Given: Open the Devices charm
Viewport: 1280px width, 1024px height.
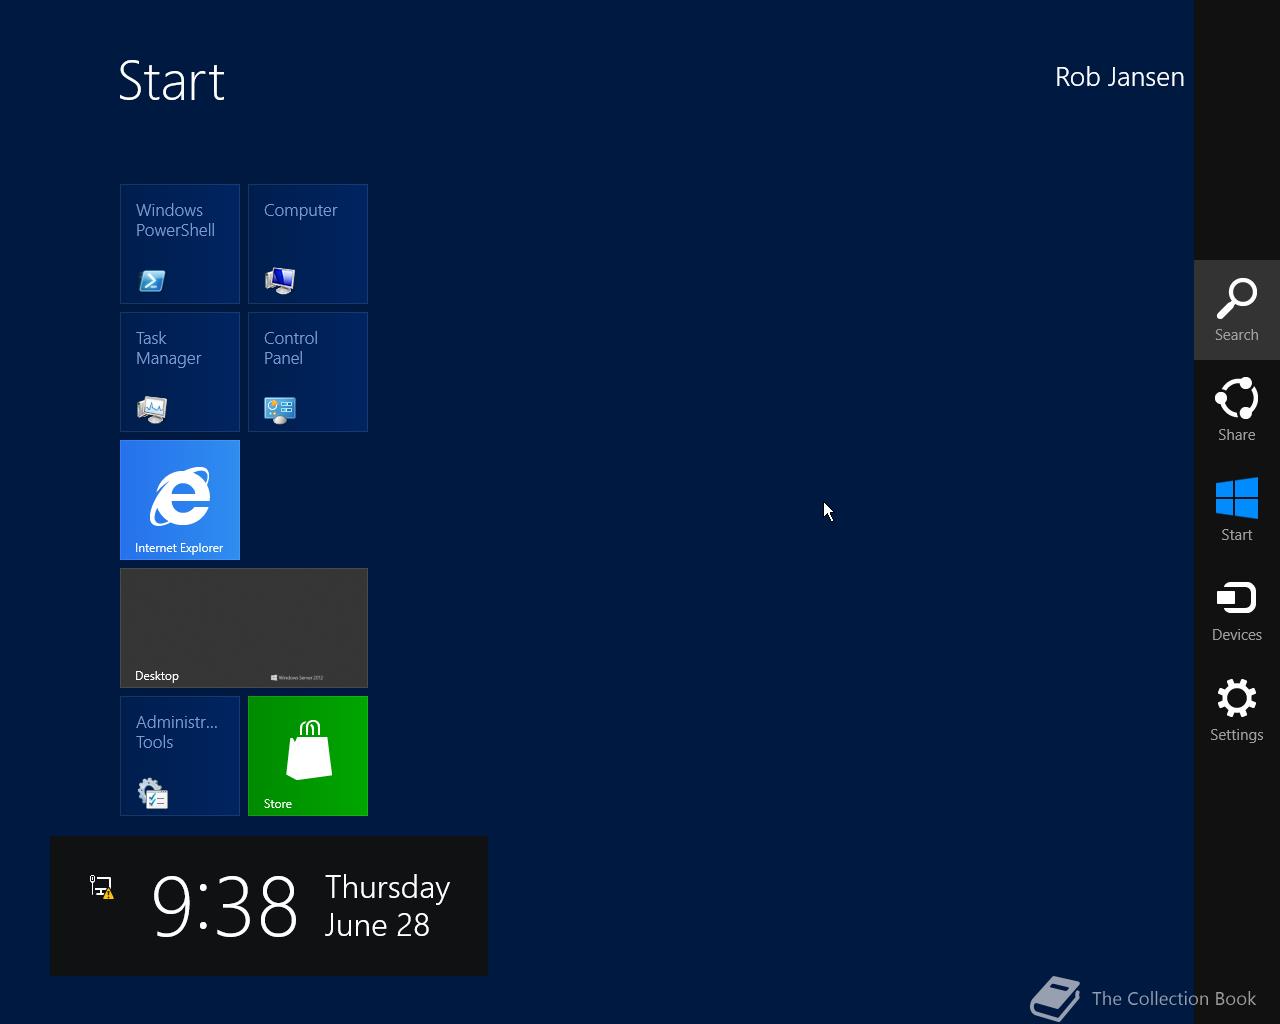Looking at the screenshot, I should tap(1237, 610).
